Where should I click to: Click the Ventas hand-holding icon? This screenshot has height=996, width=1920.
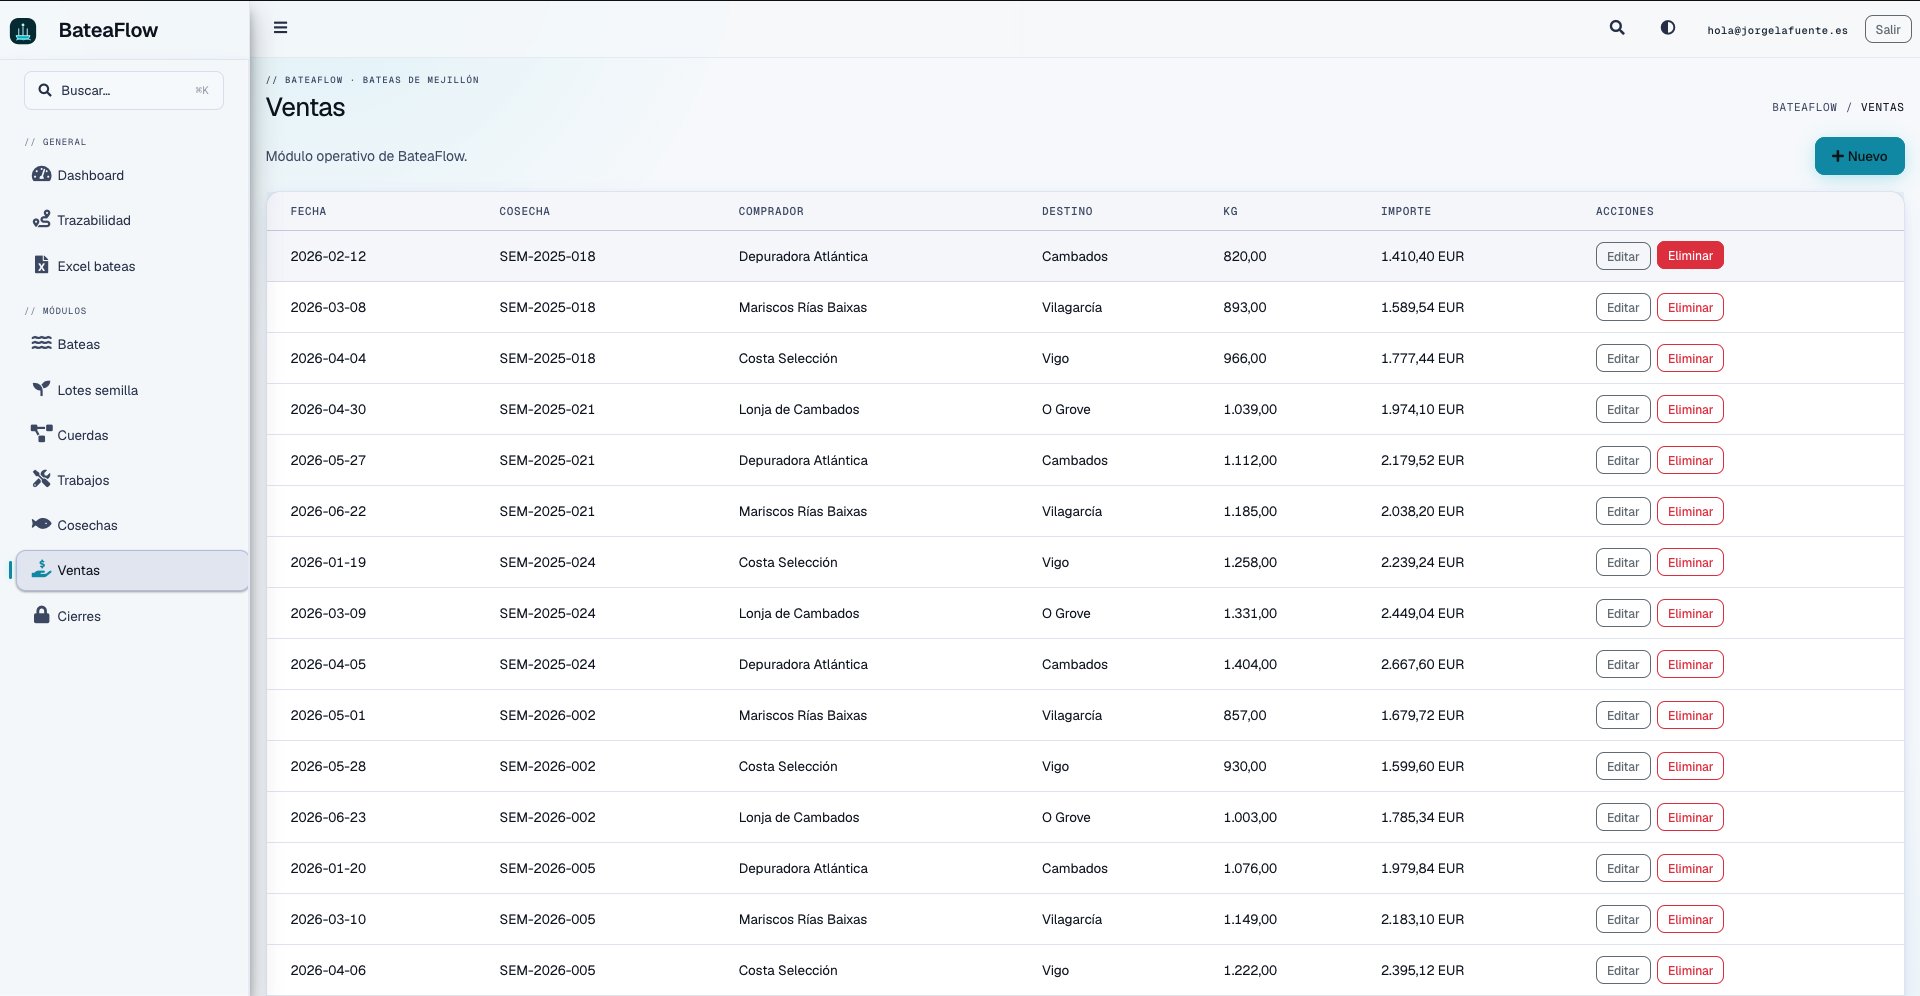pyautogui.click(x=41, y=569)
